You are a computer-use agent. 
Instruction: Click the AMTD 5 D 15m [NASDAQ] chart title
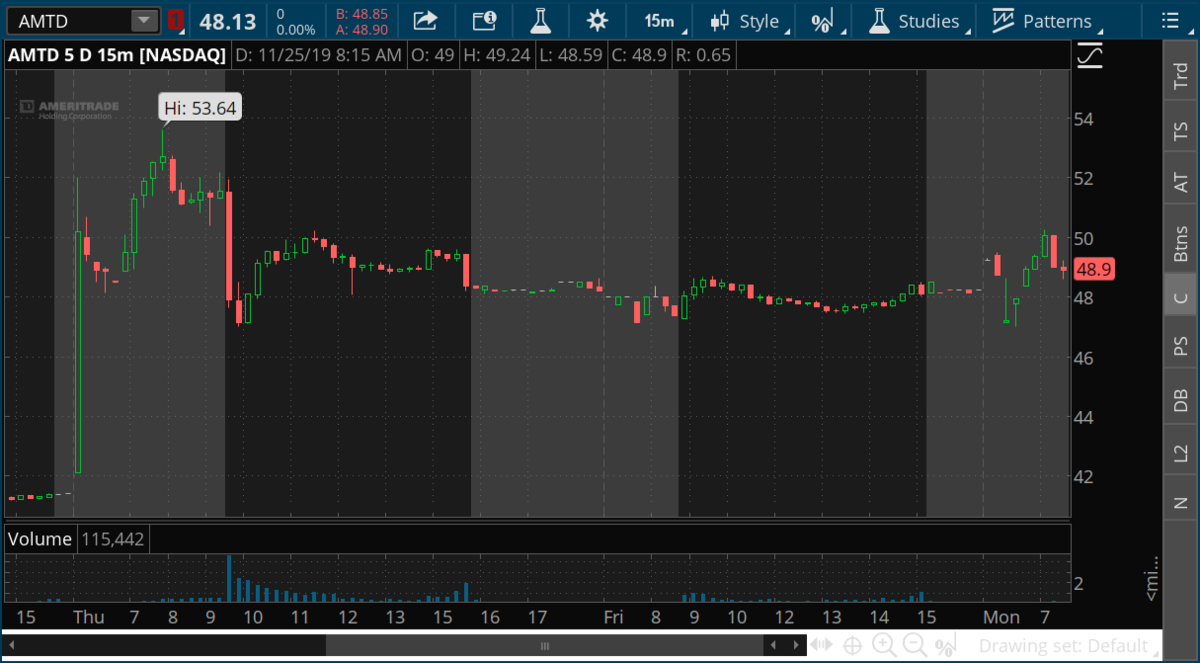(117, 55)
